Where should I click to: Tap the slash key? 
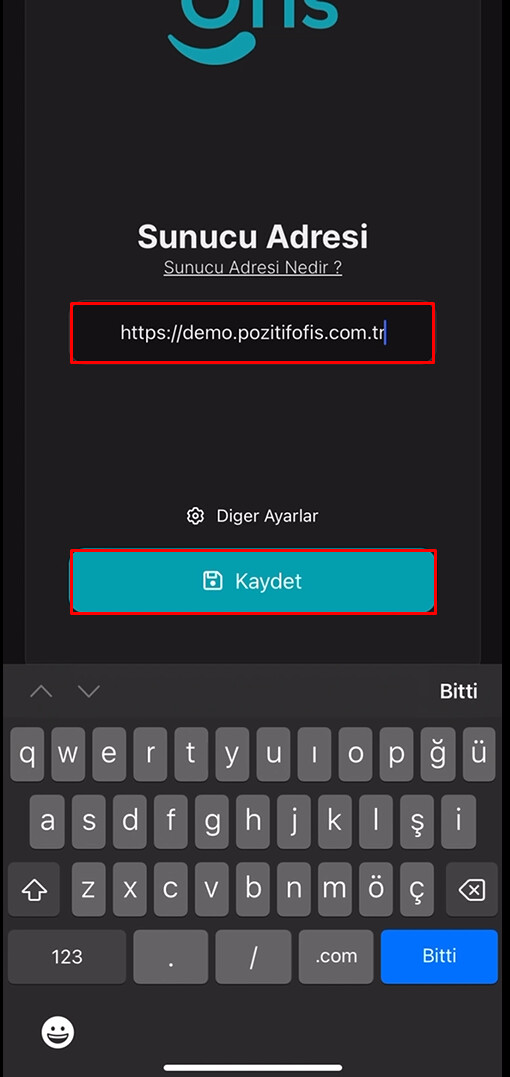[253, 956]
